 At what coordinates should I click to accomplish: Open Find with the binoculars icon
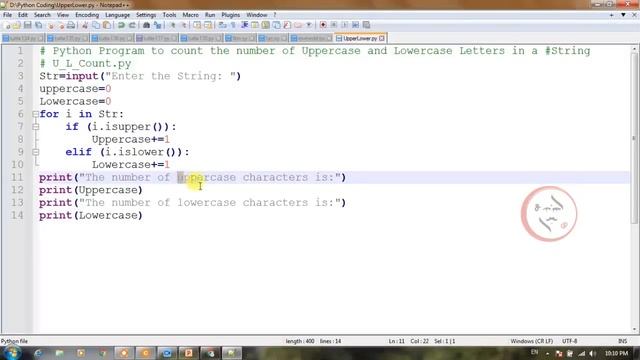[x=146, y=25]
